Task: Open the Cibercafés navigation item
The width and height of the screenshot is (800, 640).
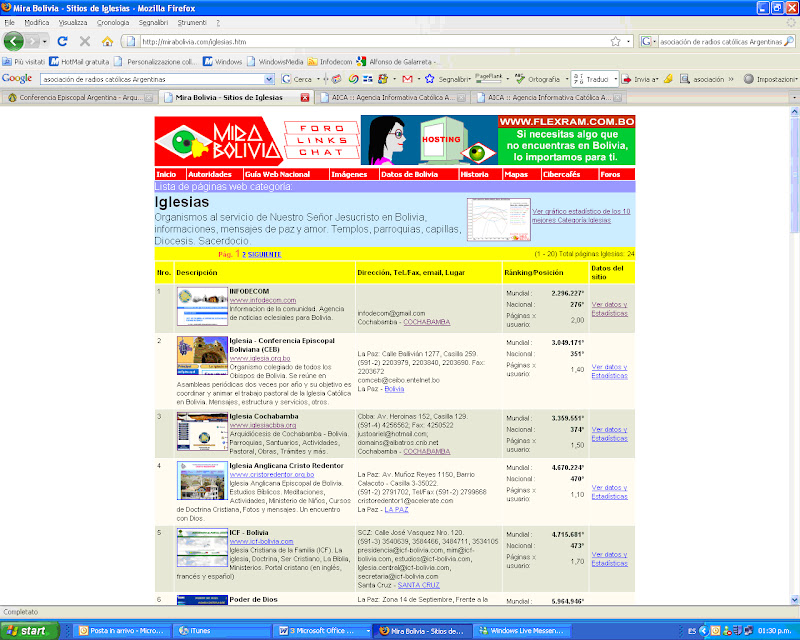Action: tap(561, 174)
